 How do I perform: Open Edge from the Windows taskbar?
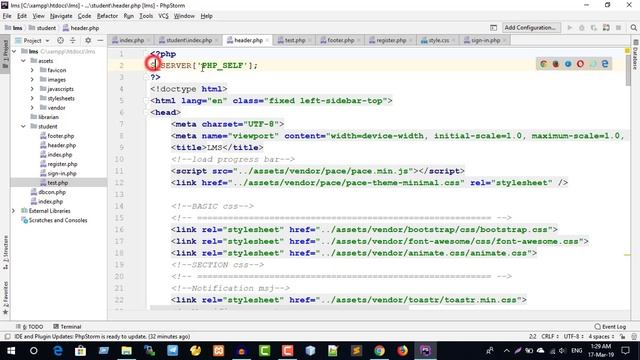pos(58,351)
